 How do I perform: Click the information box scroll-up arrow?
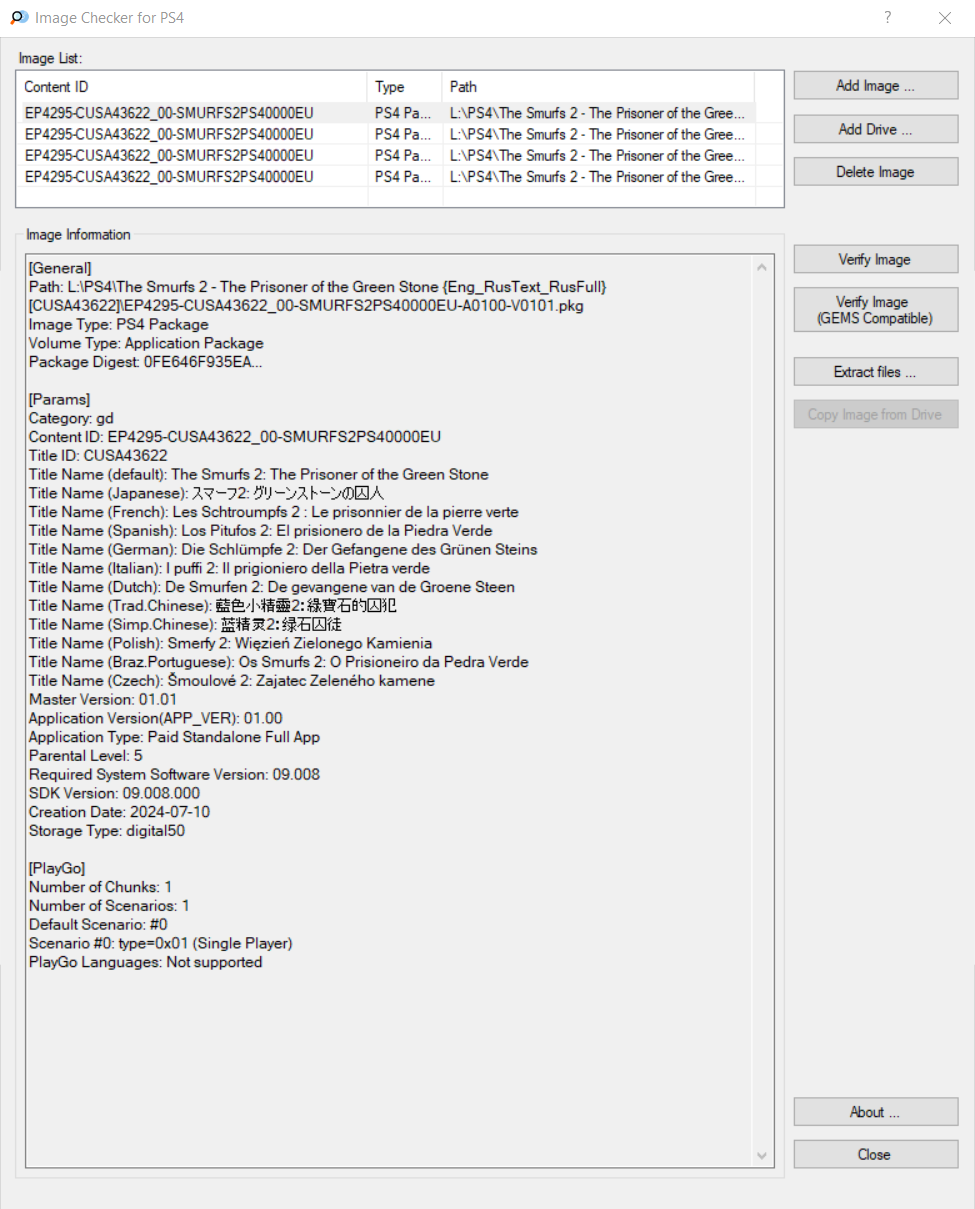click(x=763, y=267)
